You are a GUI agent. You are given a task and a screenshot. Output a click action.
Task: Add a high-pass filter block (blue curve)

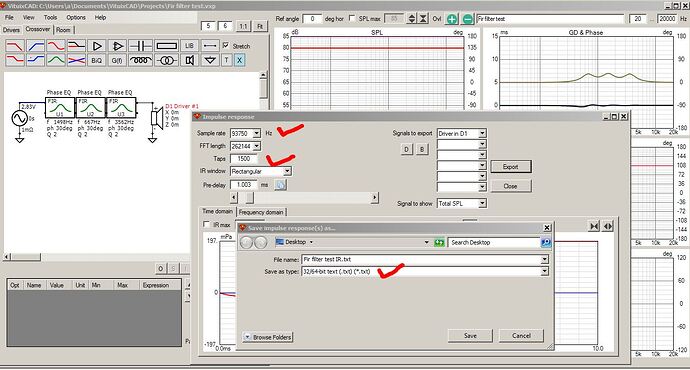click(35, 46)
